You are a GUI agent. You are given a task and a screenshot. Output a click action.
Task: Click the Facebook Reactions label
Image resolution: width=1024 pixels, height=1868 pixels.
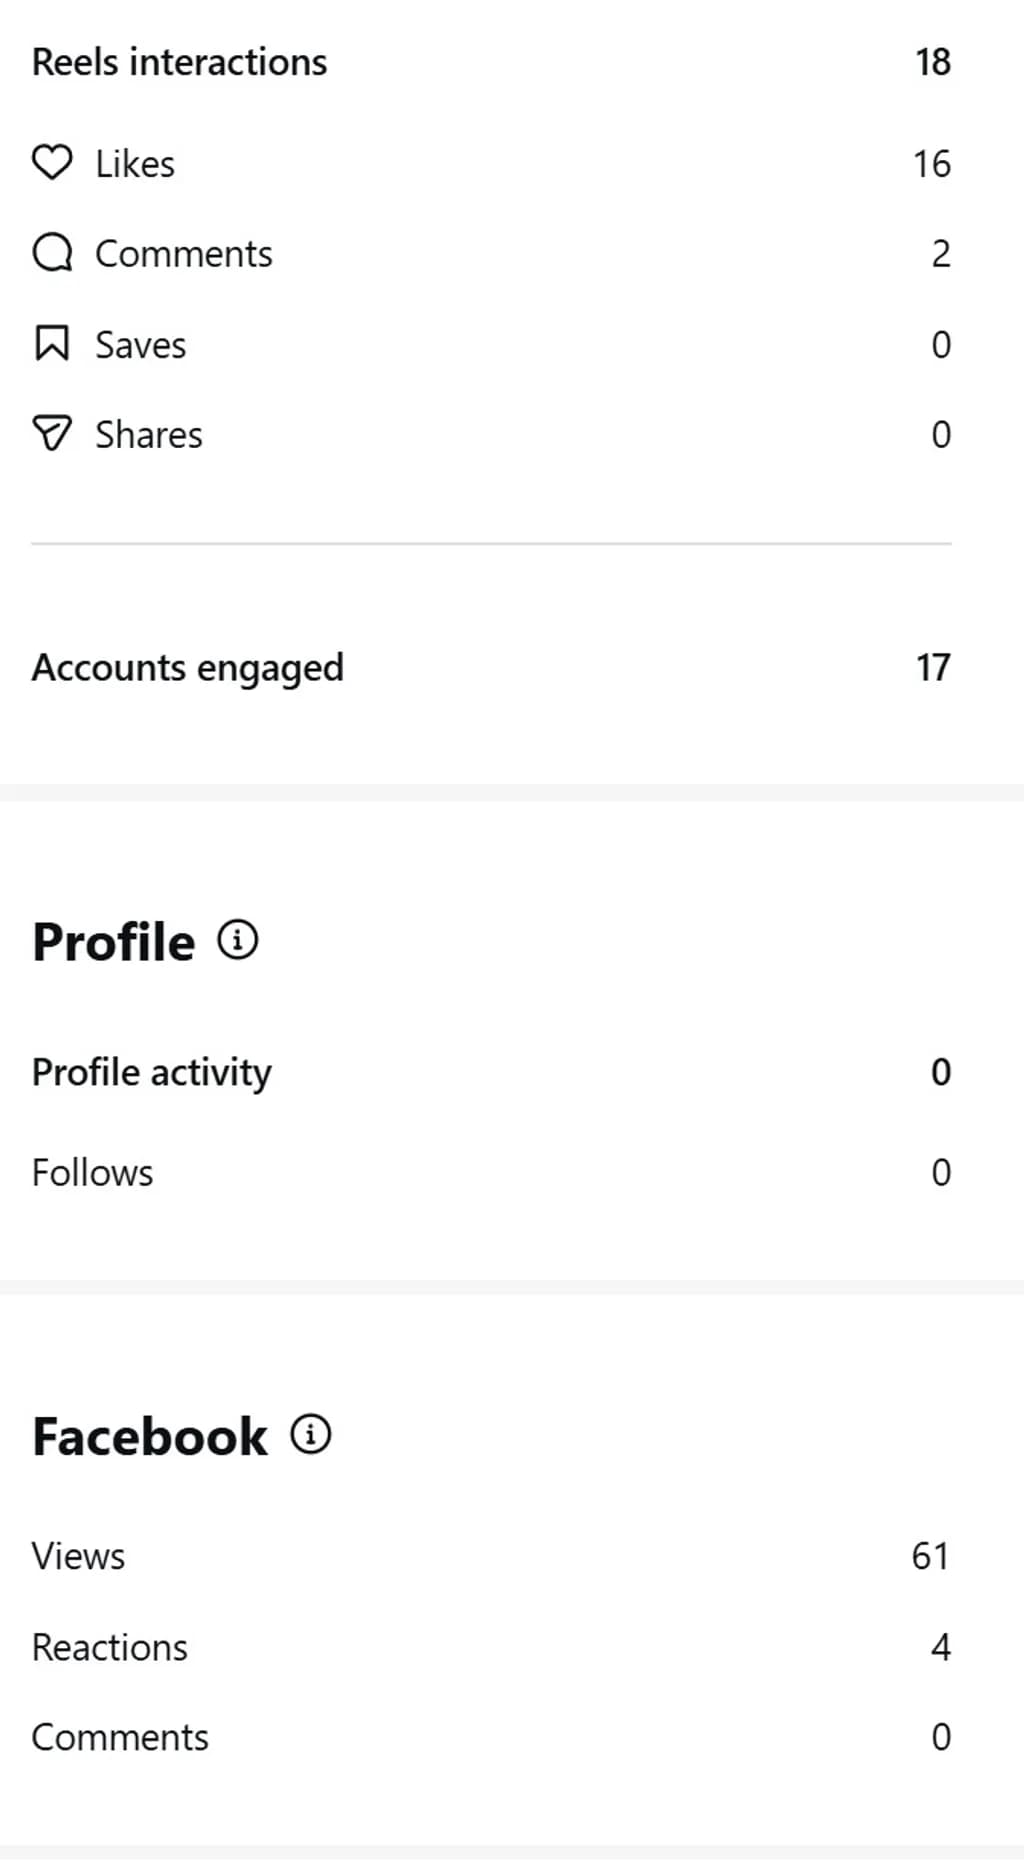click(x=110, y=1647)
